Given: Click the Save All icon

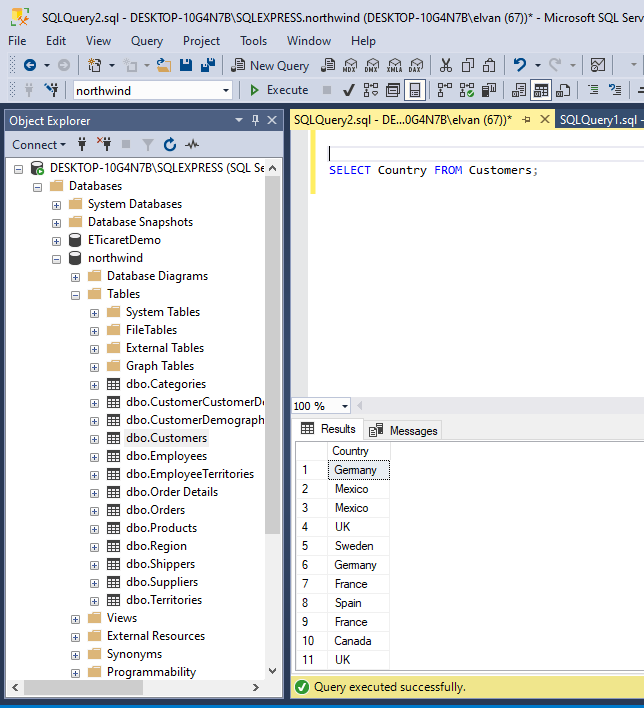Looking at the screenshot, I should (208, 65).
